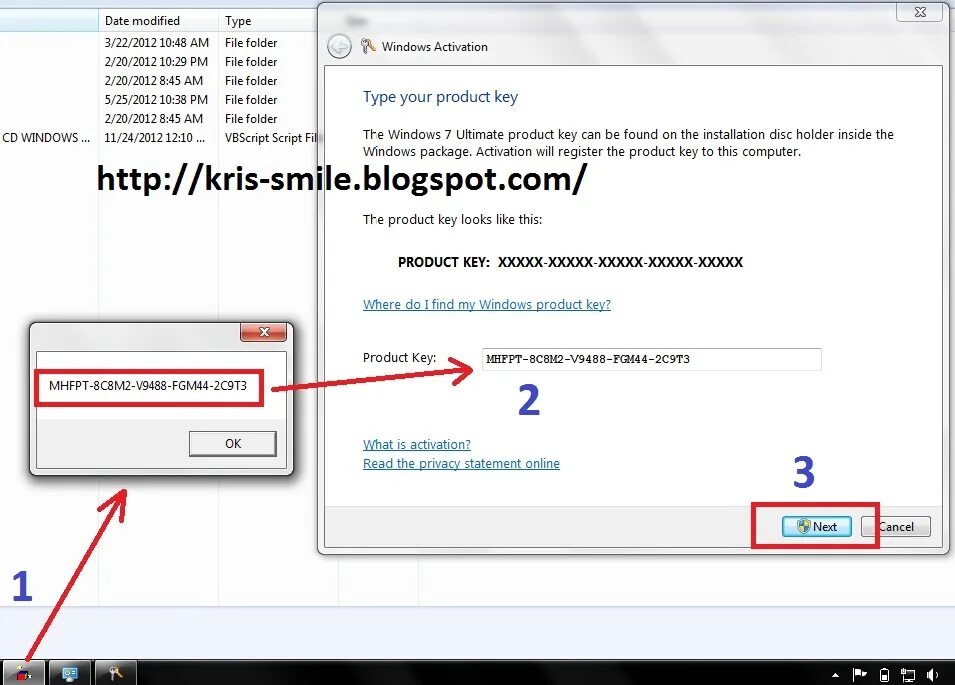Viewport: 955px width, 685px height.
Task: Click the battery power tray icon
Action: (884, 675)
